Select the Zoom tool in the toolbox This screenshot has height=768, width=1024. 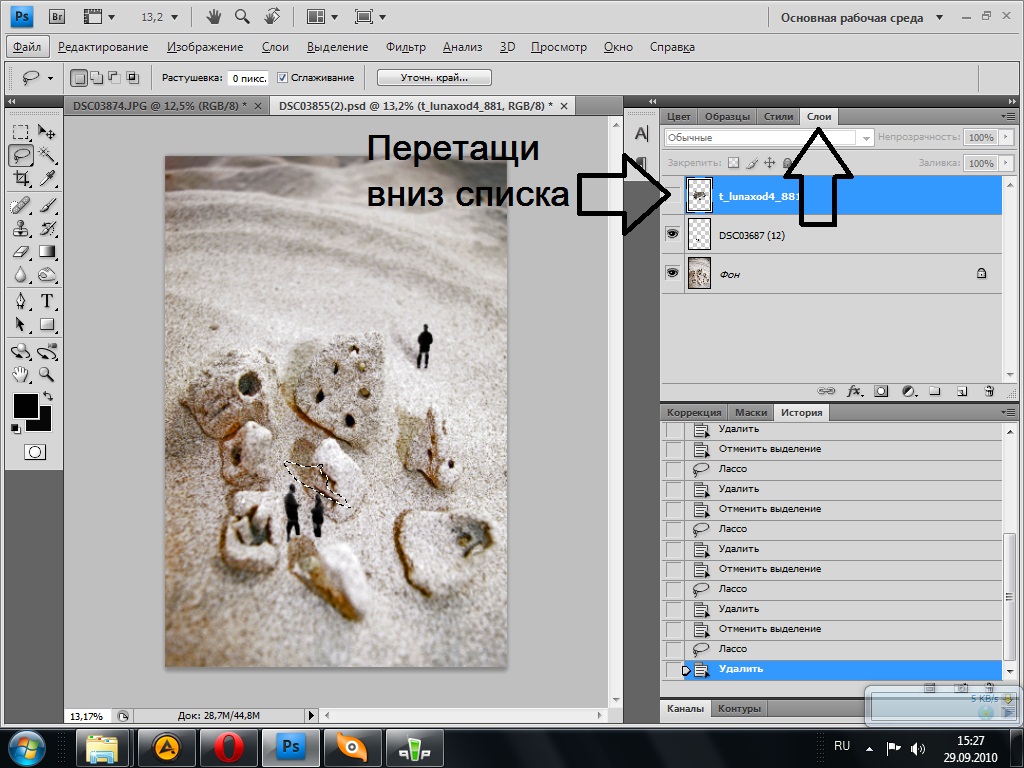tap(46, 374)
